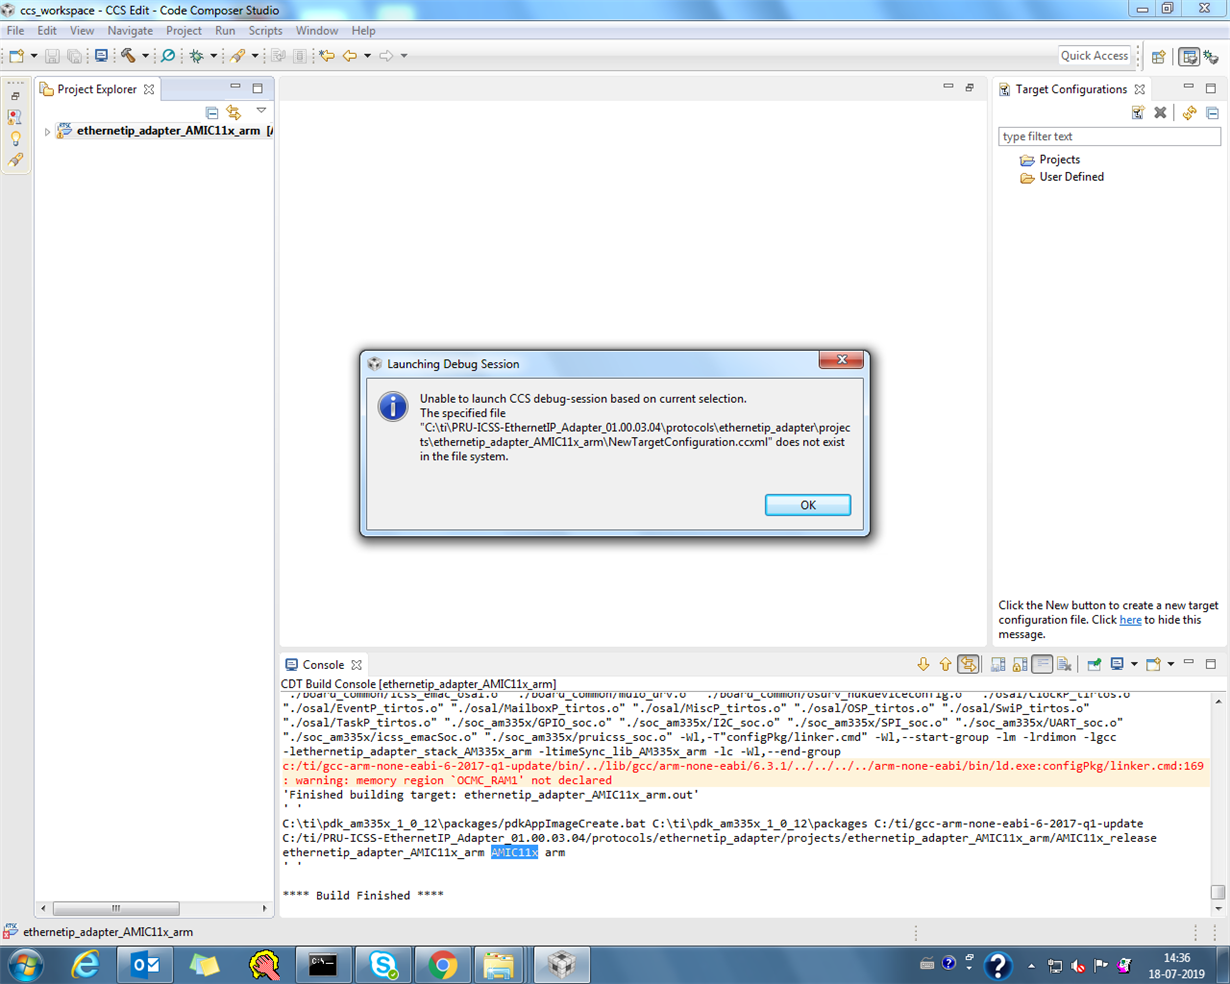Screen dimensions: 1230x984
Task: Open the Window menu
Action: click(x=317, y=31)
